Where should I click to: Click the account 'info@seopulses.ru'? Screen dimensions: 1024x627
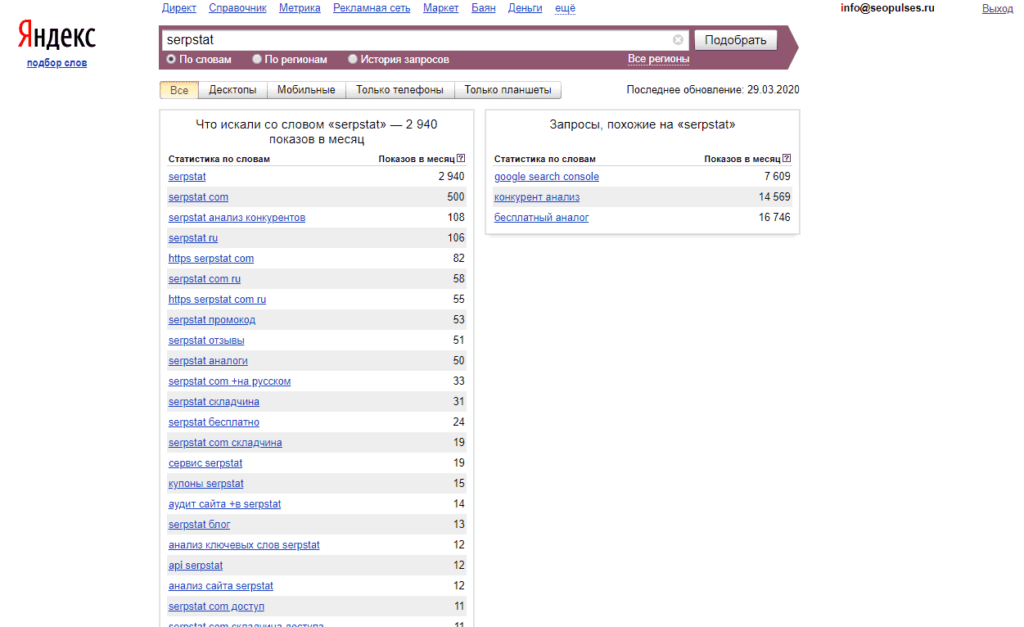888,8
